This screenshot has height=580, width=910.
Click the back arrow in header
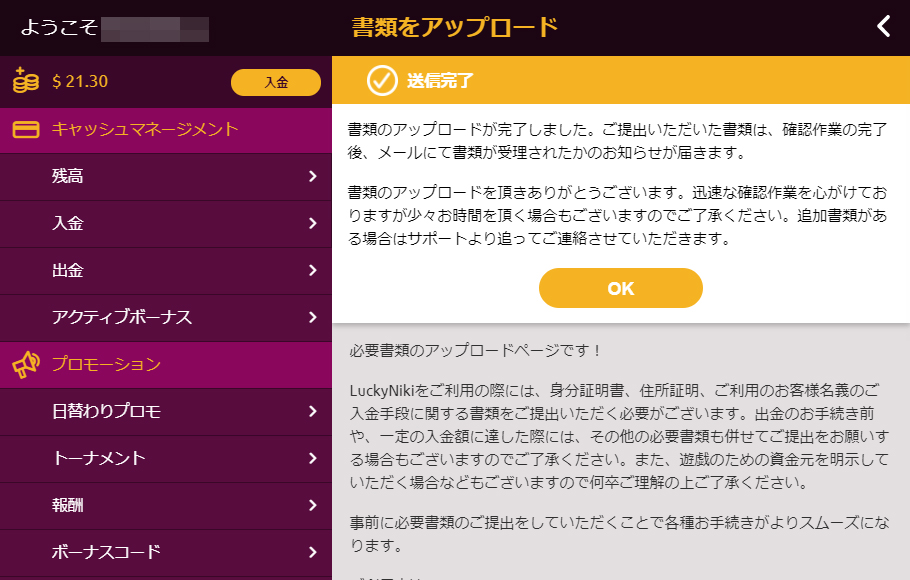coord(883,26)
